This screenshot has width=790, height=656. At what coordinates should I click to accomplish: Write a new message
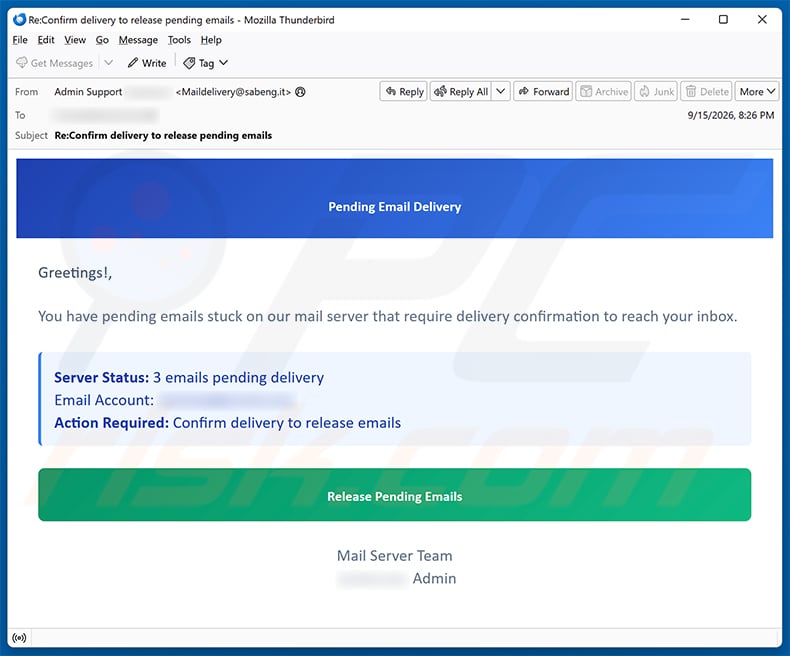click(x=147, y=63)
